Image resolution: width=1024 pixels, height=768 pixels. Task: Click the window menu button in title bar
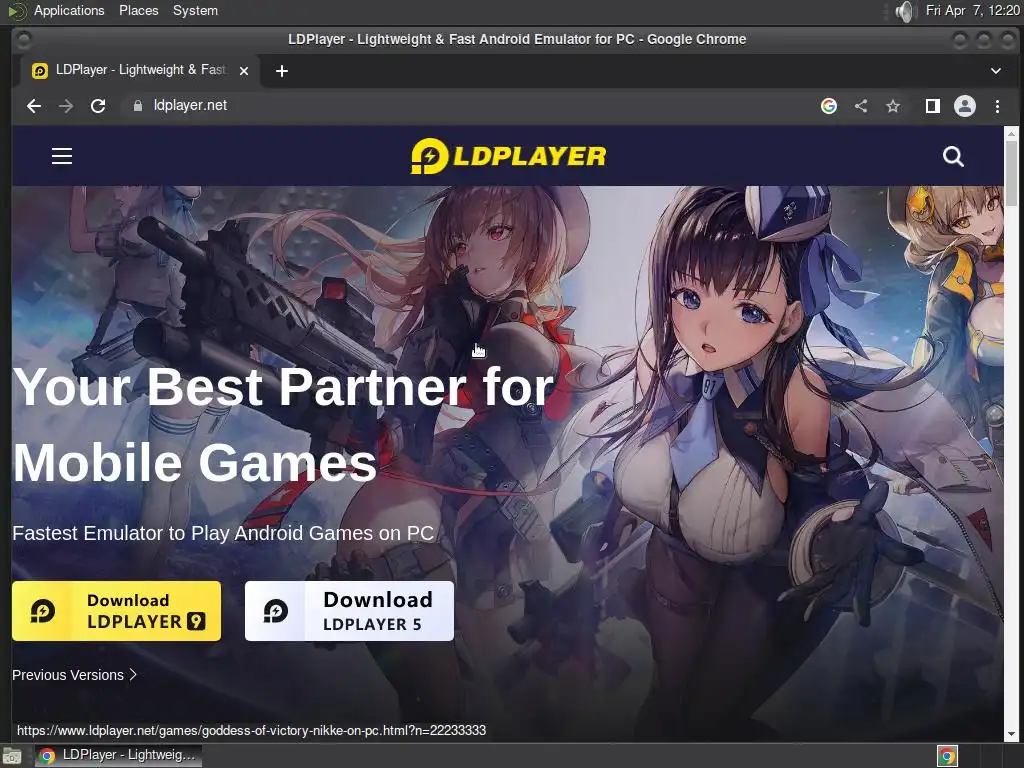pos(23,40)
